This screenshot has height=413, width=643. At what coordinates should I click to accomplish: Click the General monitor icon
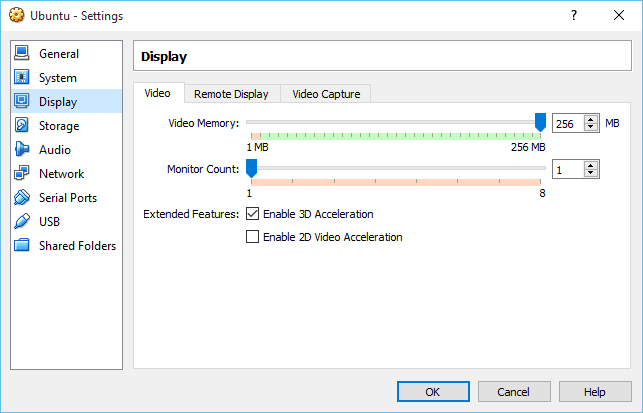pos(21,53)
